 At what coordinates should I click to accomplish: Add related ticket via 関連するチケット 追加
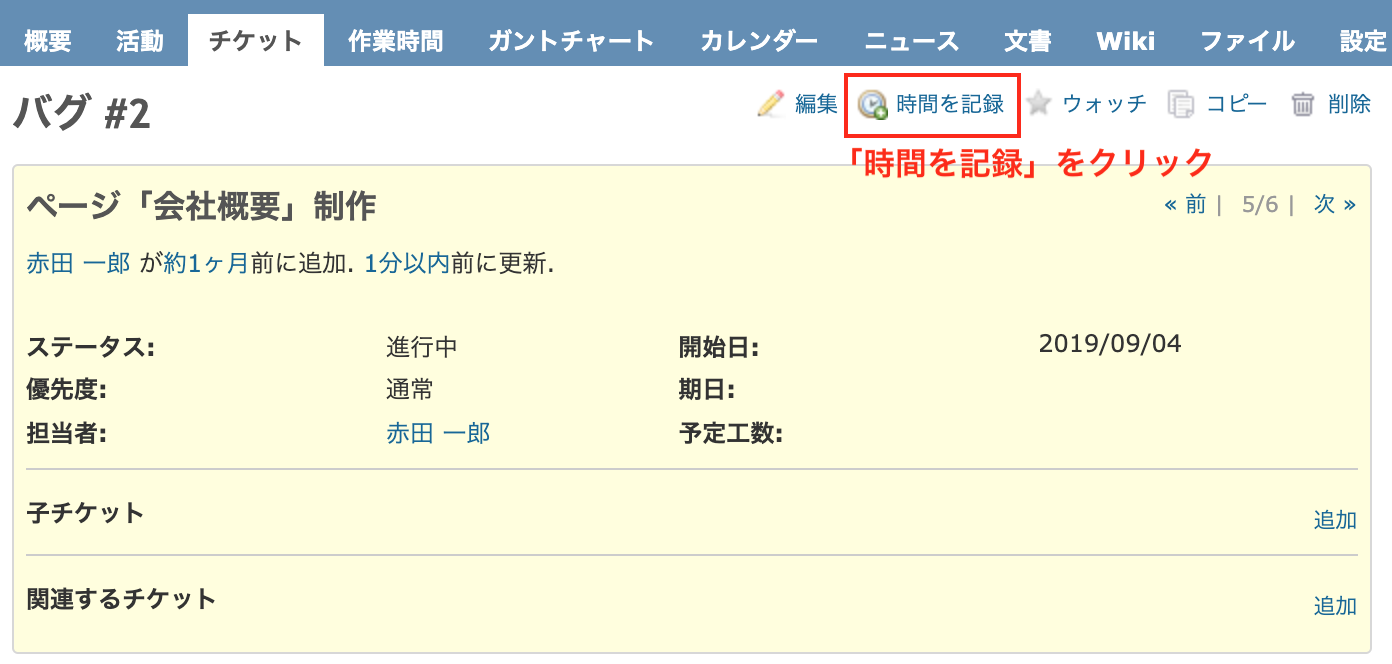point(1335,606)
